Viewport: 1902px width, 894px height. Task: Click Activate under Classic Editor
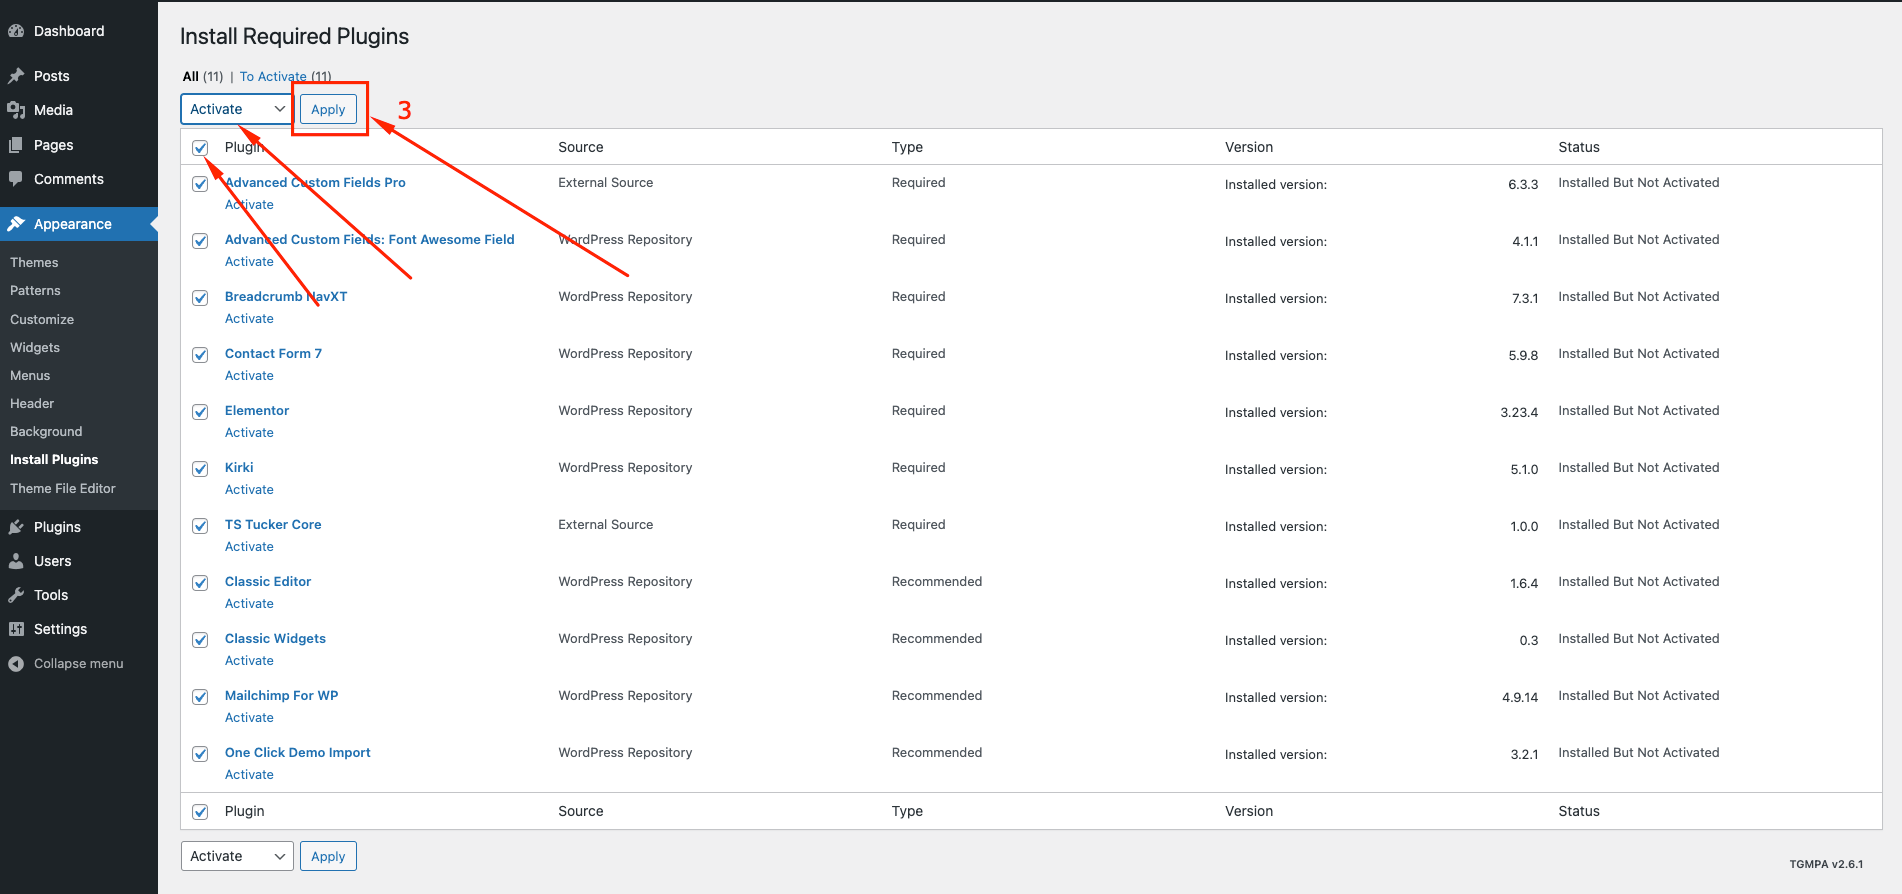point(249,603)
